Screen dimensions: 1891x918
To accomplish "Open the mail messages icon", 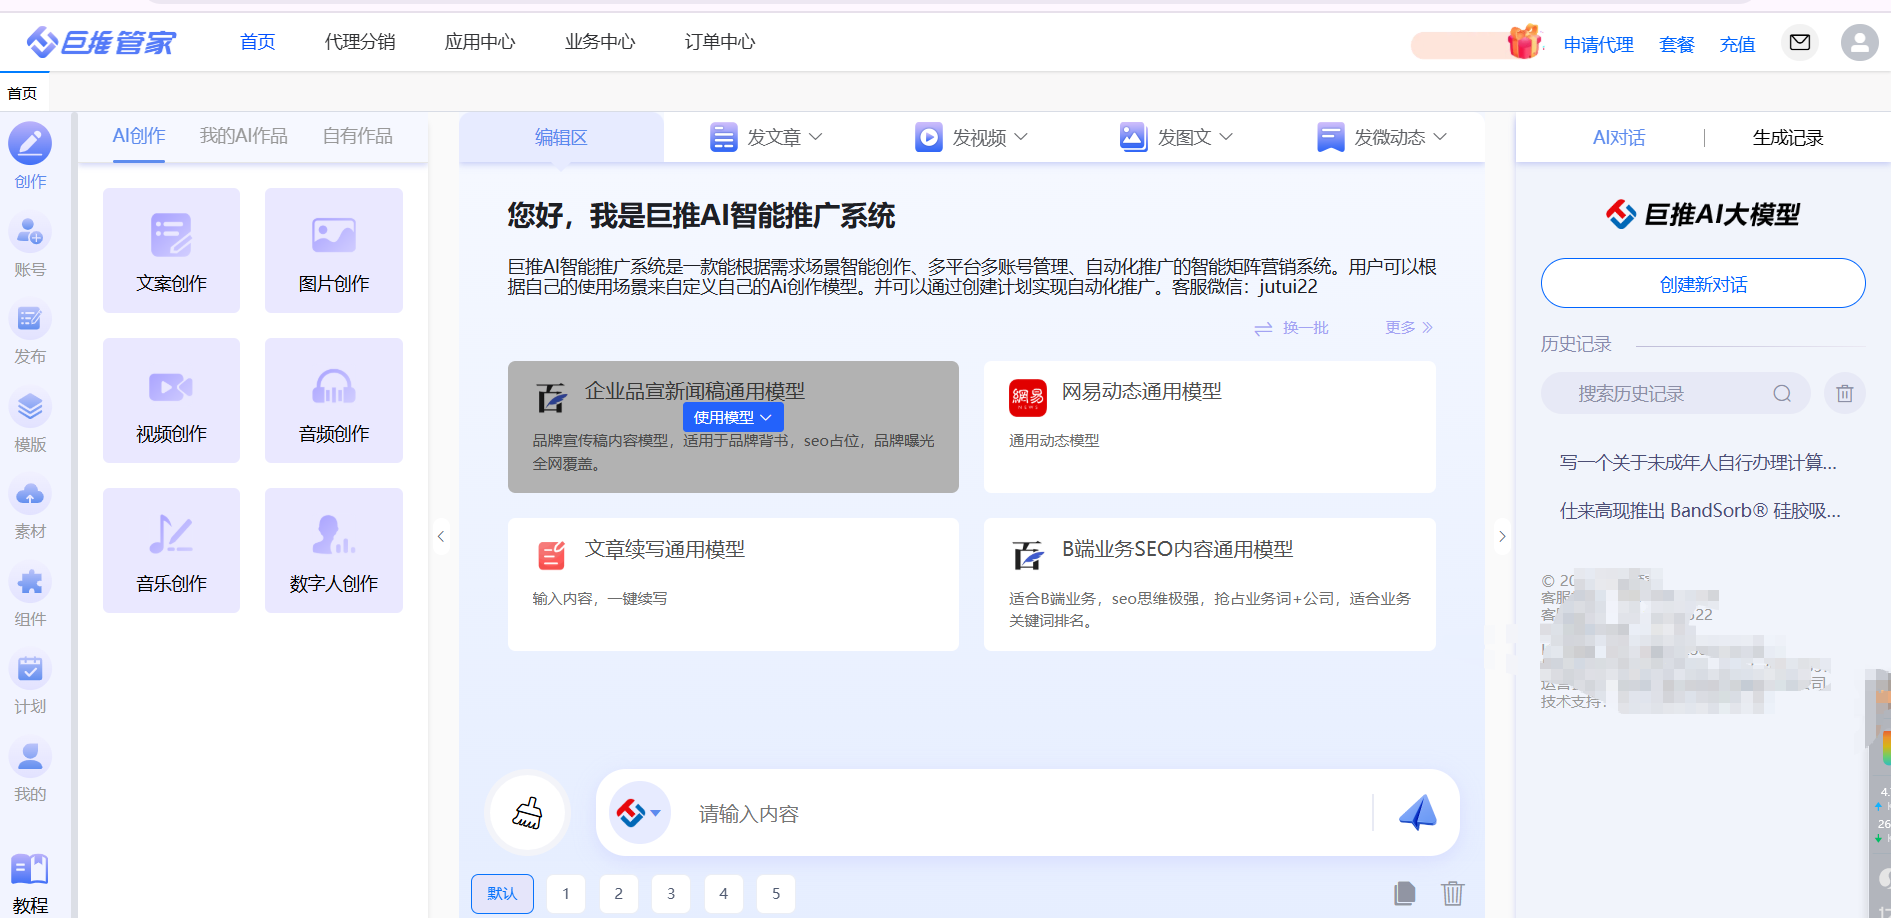I will 1800,42.
